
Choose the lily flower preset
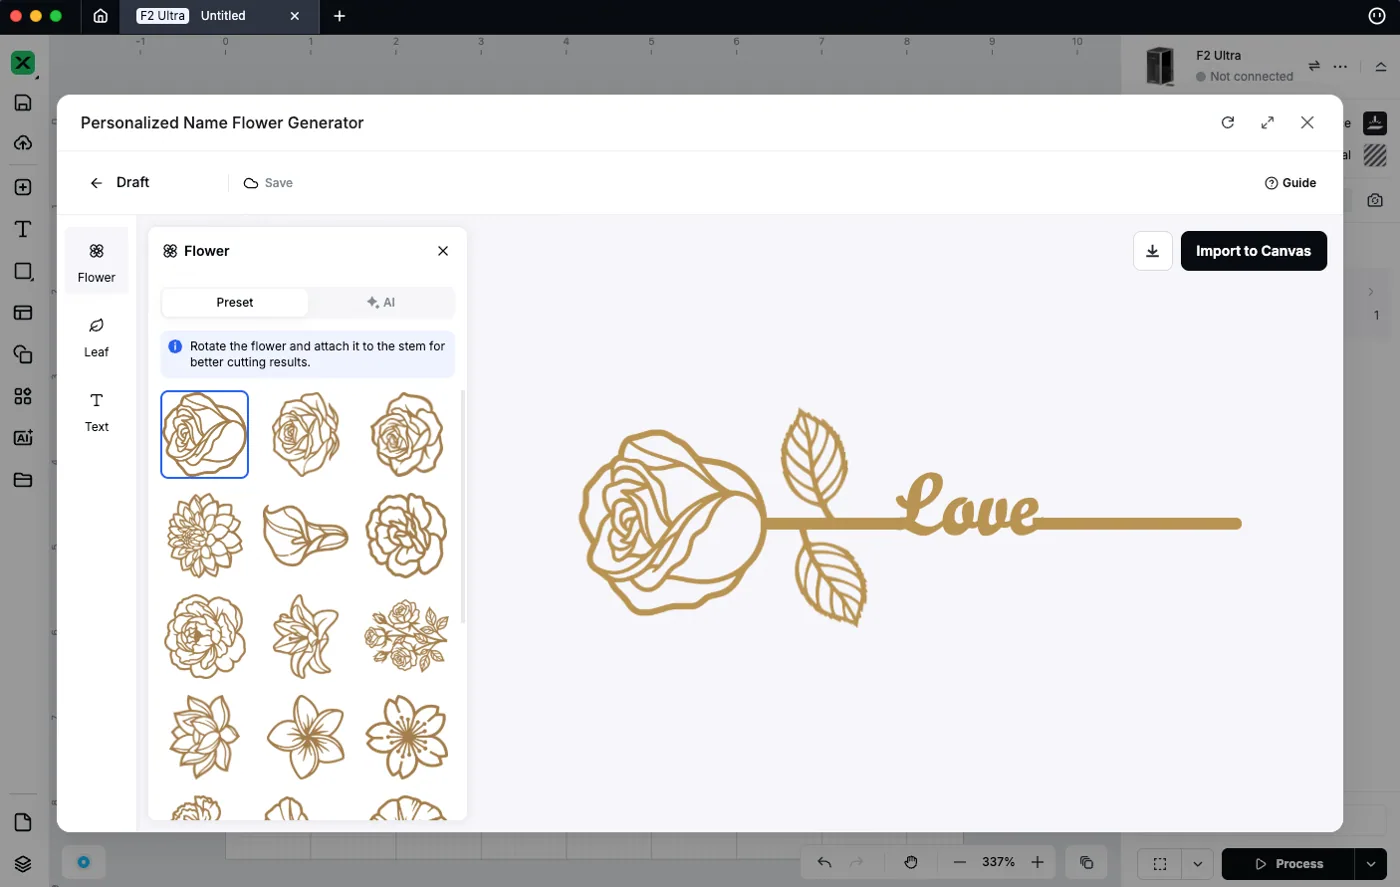pyautogui.click(x=305, y=637)
